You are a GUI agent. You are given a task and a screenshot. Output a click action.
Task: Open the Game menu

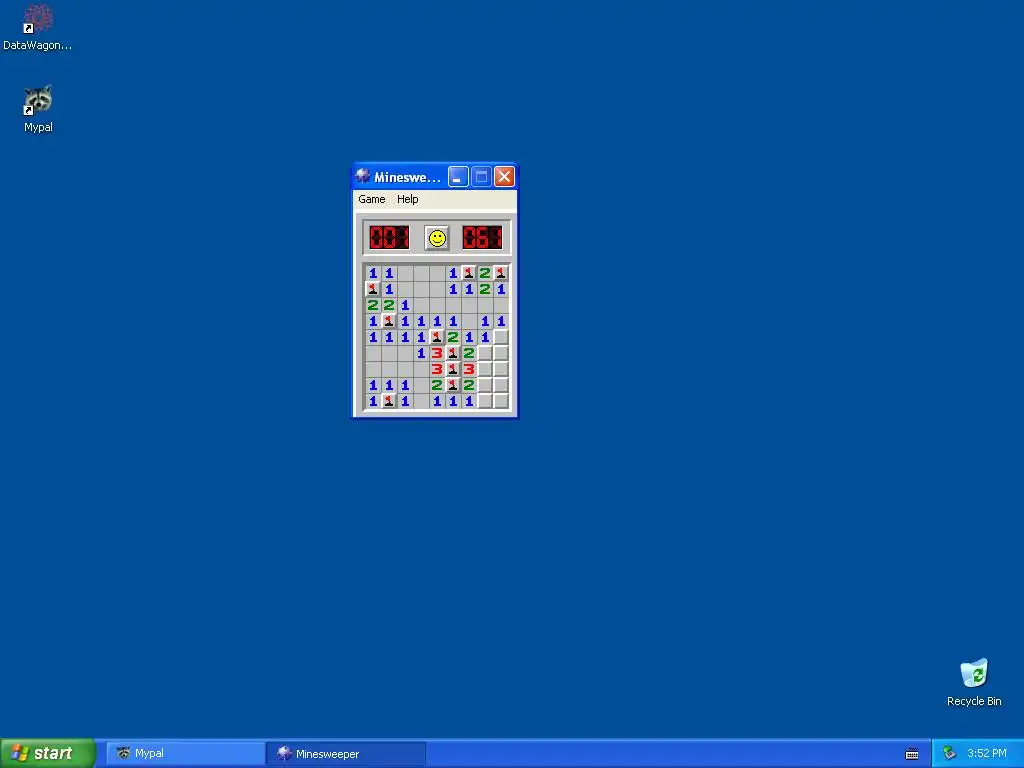point(372,199)
